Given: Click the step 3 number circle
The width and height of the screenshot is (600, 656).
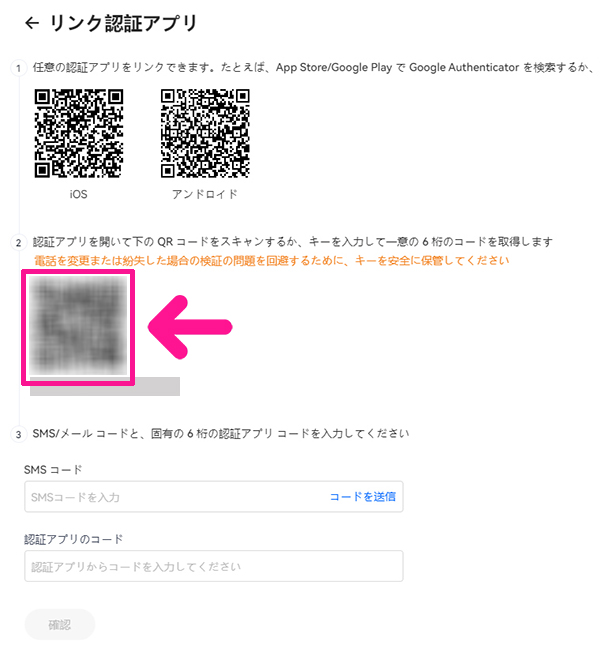Looking at the screenshot, I should click(x=18, y=435).
